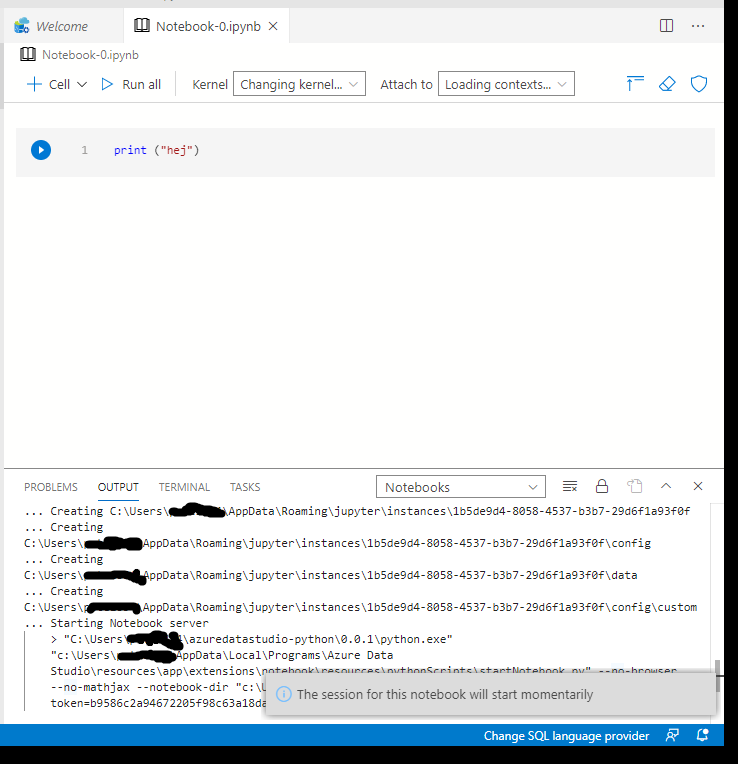Click Notebook-0.ipynb breadcrumb
The image size is (738, 764).
click(x=90, y=55)
